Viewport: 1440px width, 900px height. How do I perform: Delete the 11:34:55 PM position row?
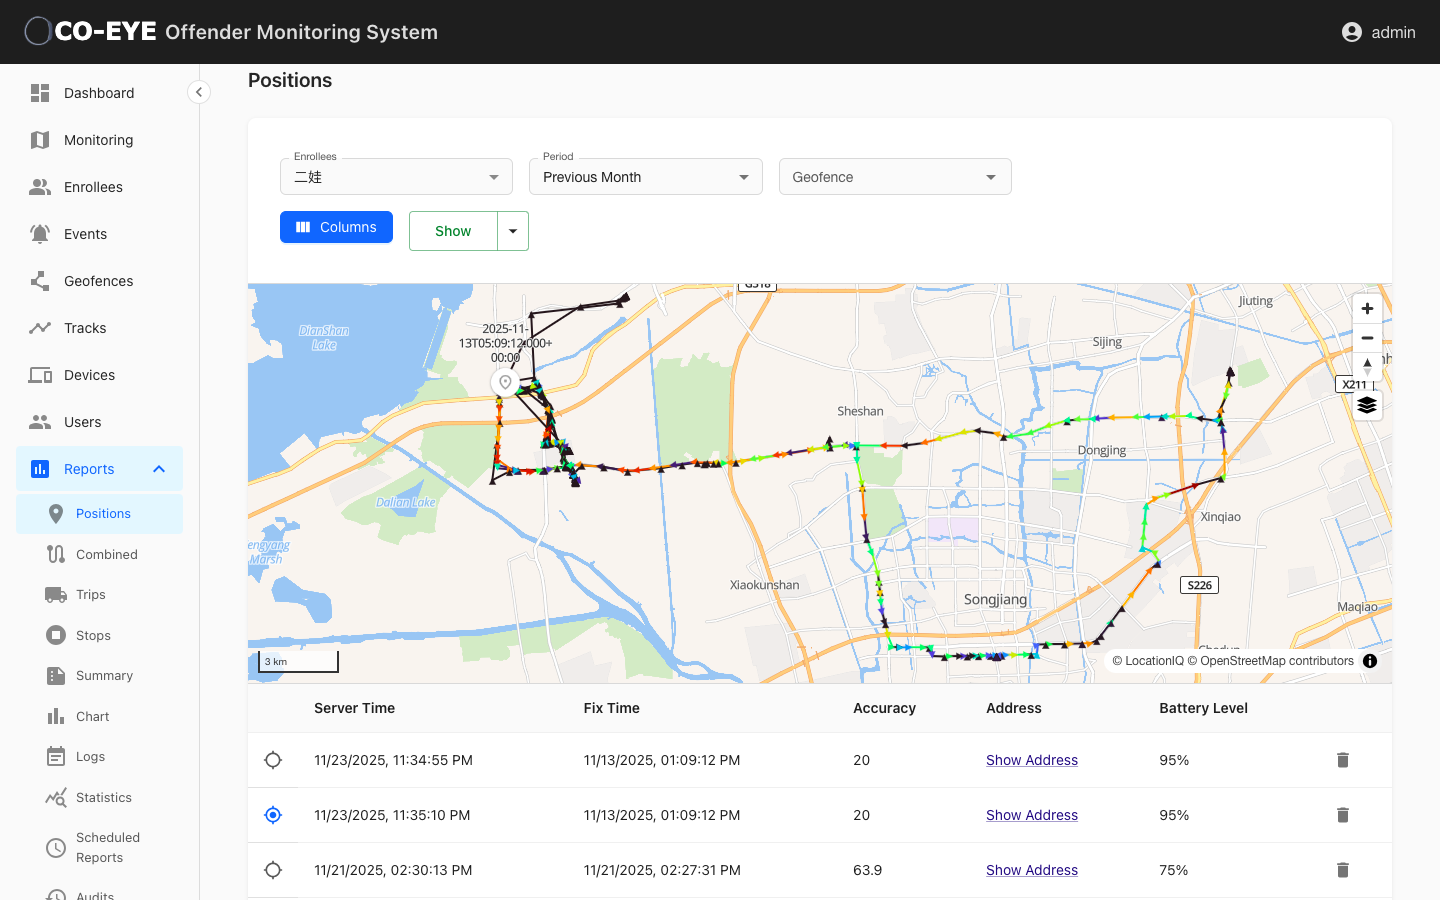1343,760
